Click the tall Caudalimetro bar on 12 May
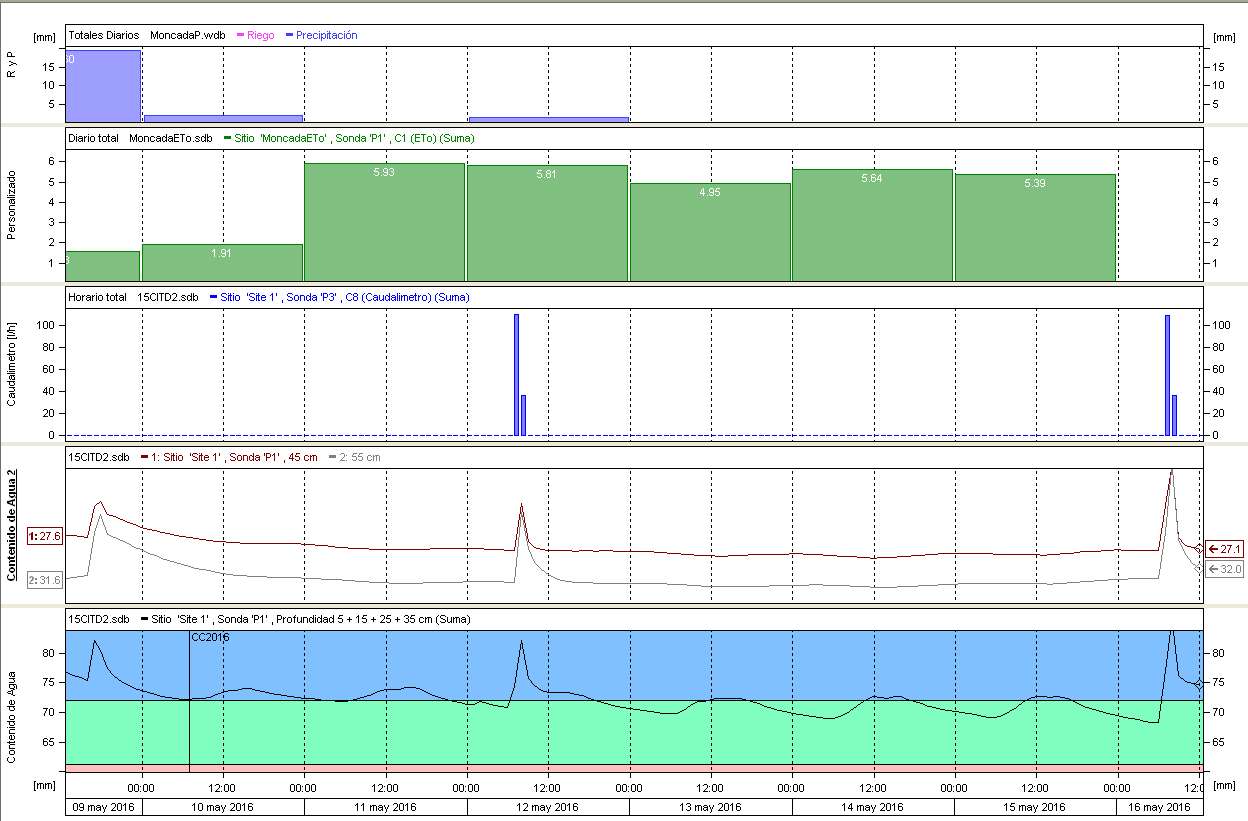This screenshot has width=1248, height=821. click(517, 375)
